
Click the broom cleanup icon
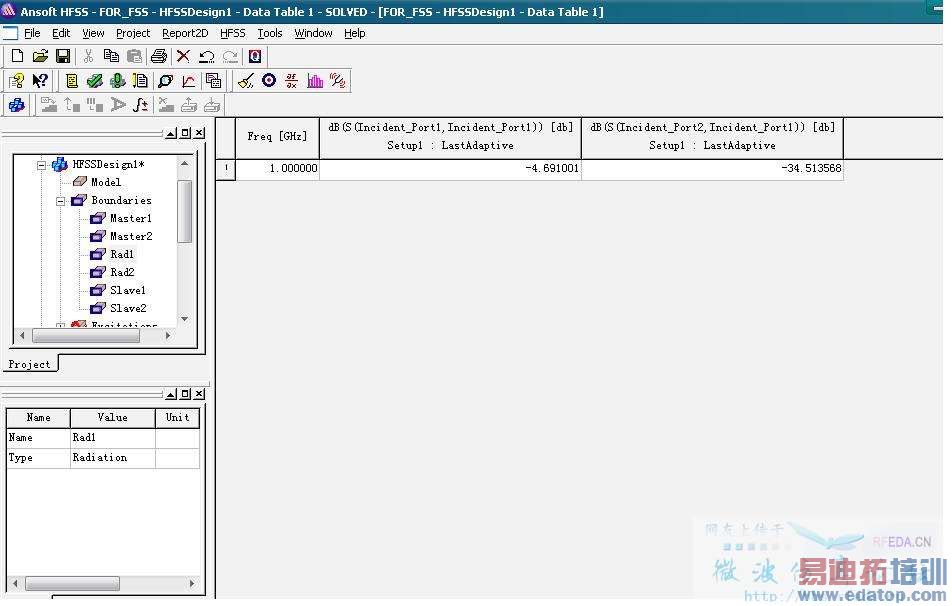[246, 81]
